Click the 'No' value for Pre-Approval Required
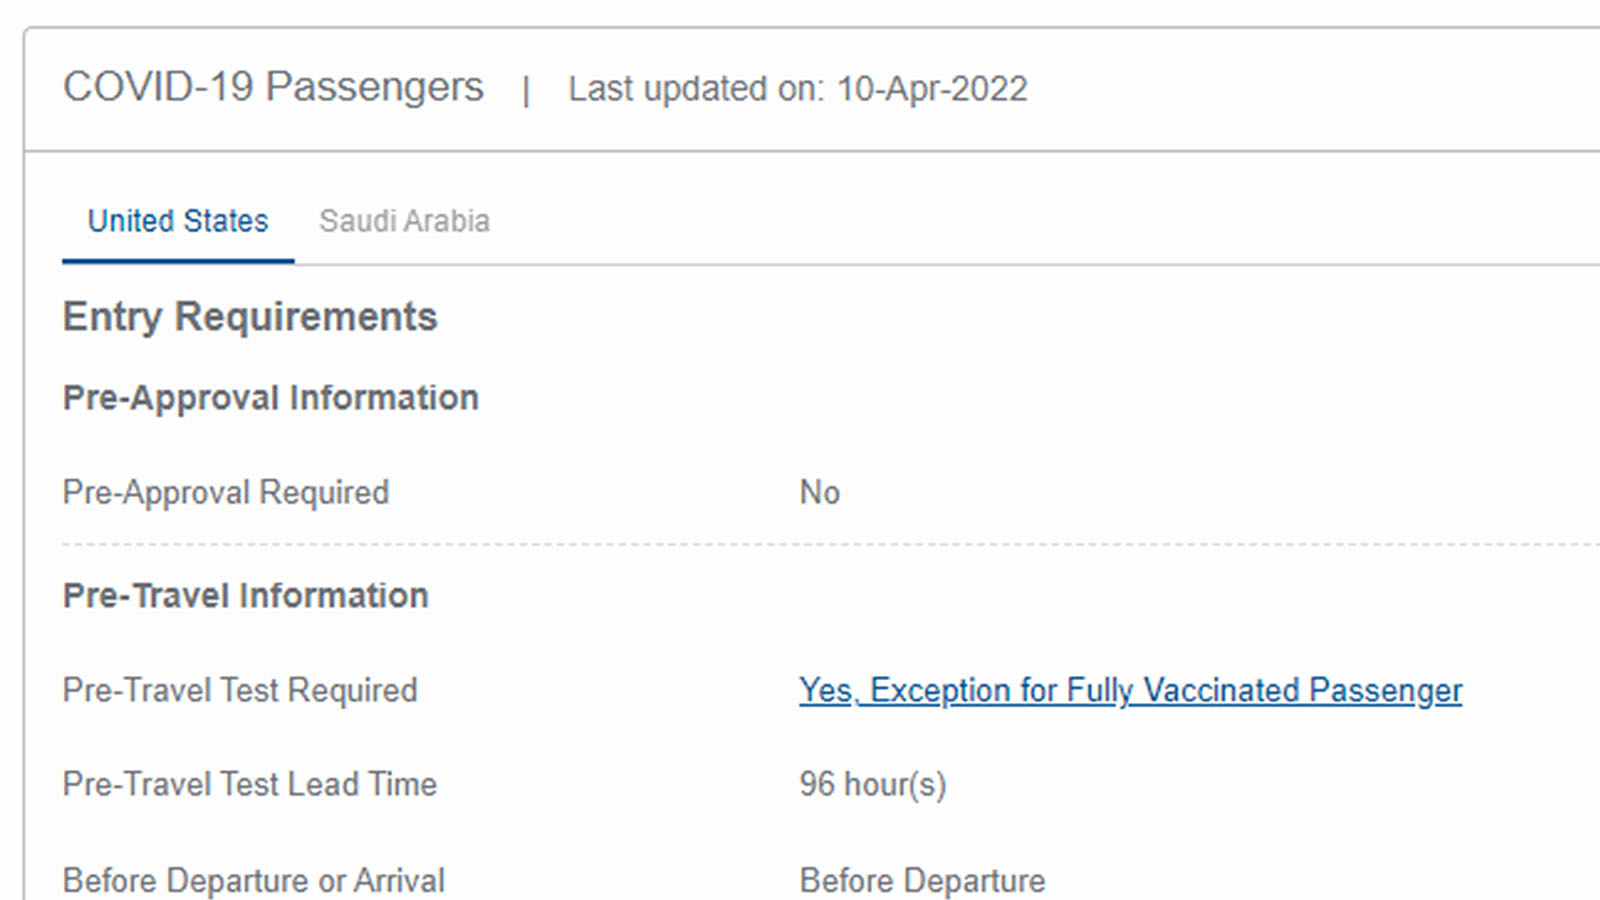Image resolution: width=1600 pixels, height=900 pixels. click(x=819, y=492)
